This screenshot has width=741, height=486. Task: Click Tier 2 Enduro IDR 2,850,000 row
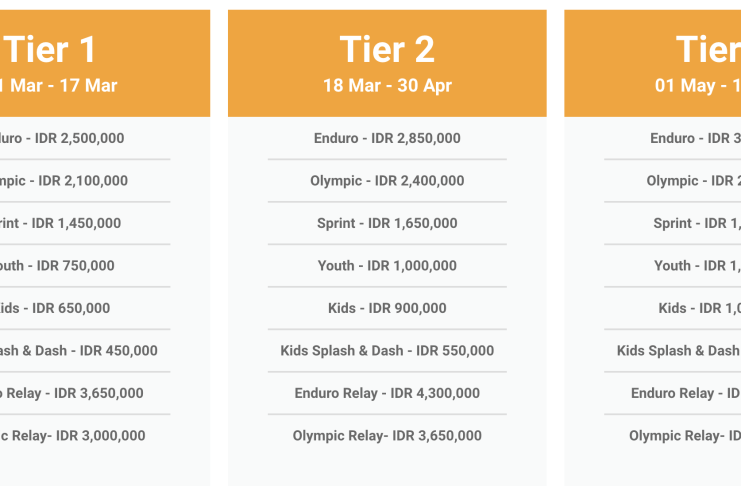click(x=387, y=138)
